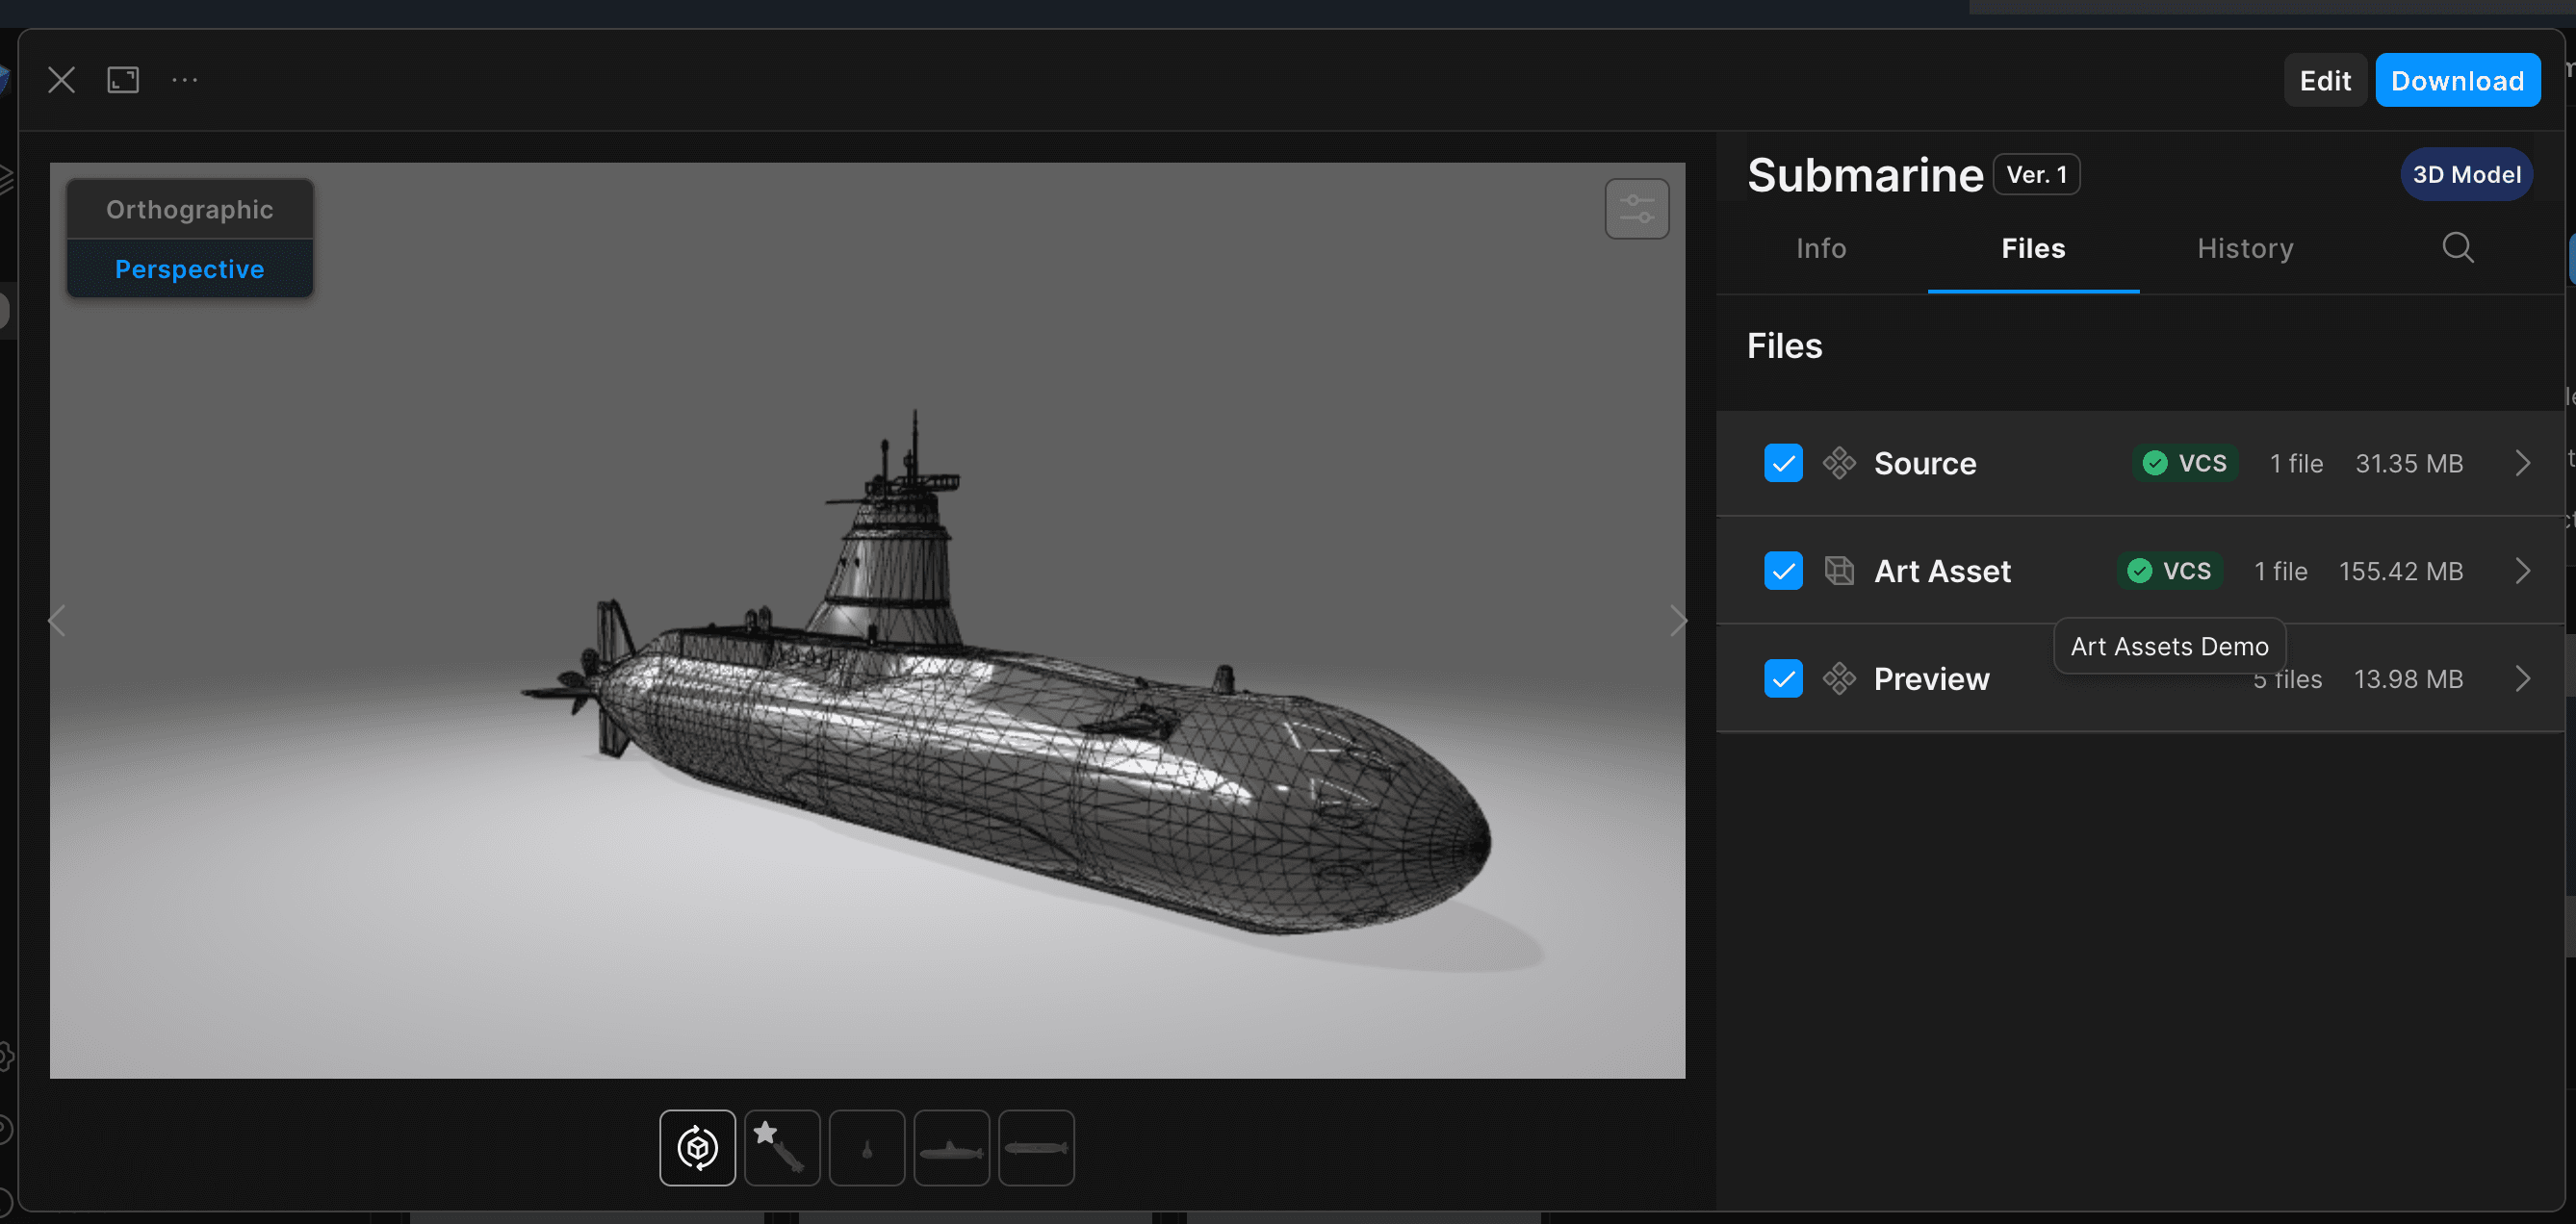Expand preview to fullscreen icon
Image resolution: width=2576 pixels, height=1224 pixels.
[123, 80]
